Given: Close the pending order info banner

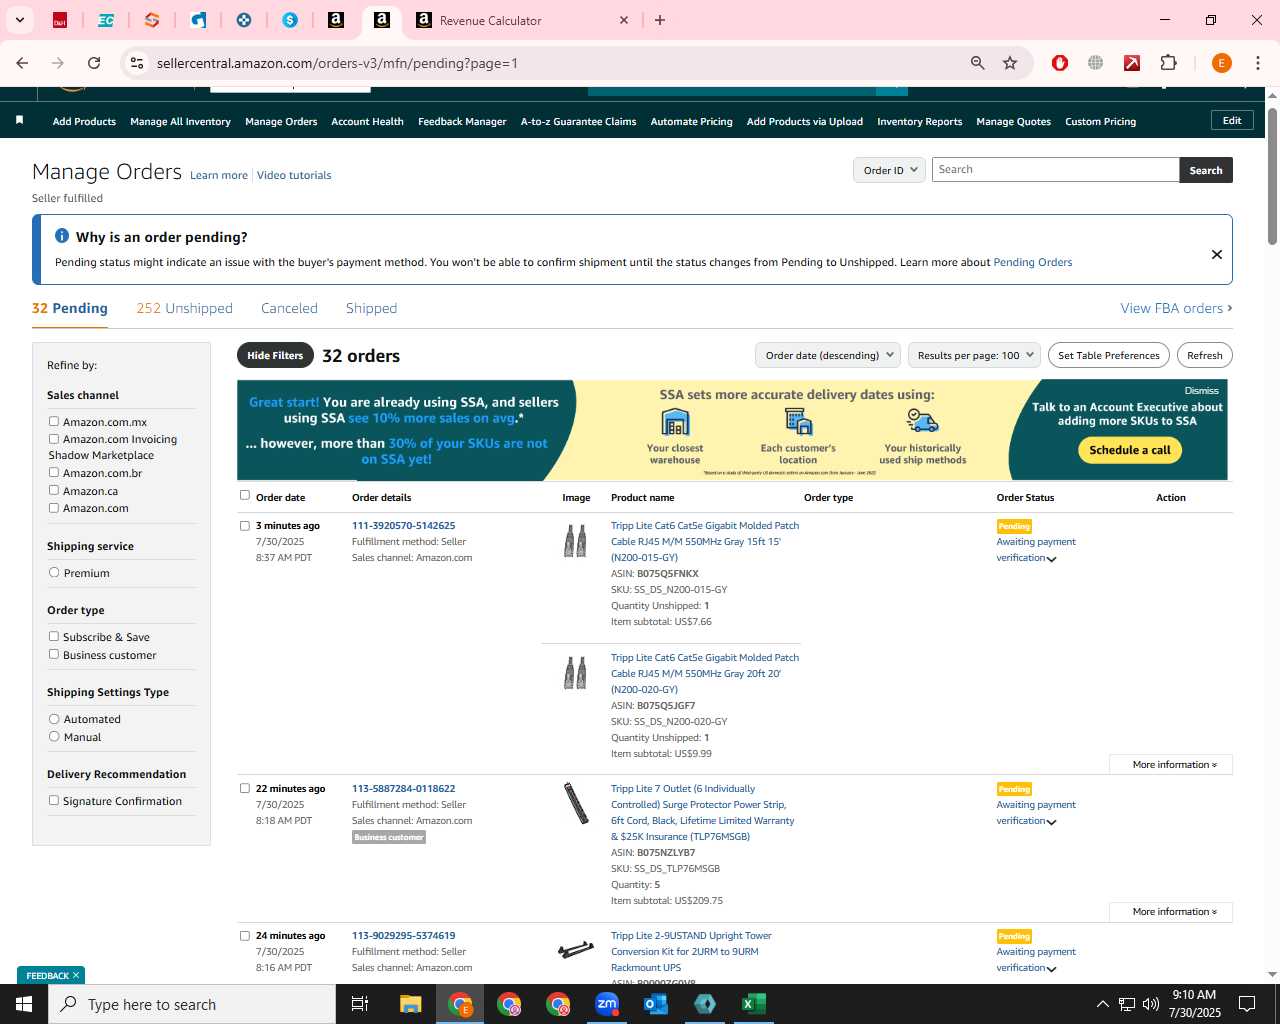Looking at the screenshot, I should (x=1217, y=254).
